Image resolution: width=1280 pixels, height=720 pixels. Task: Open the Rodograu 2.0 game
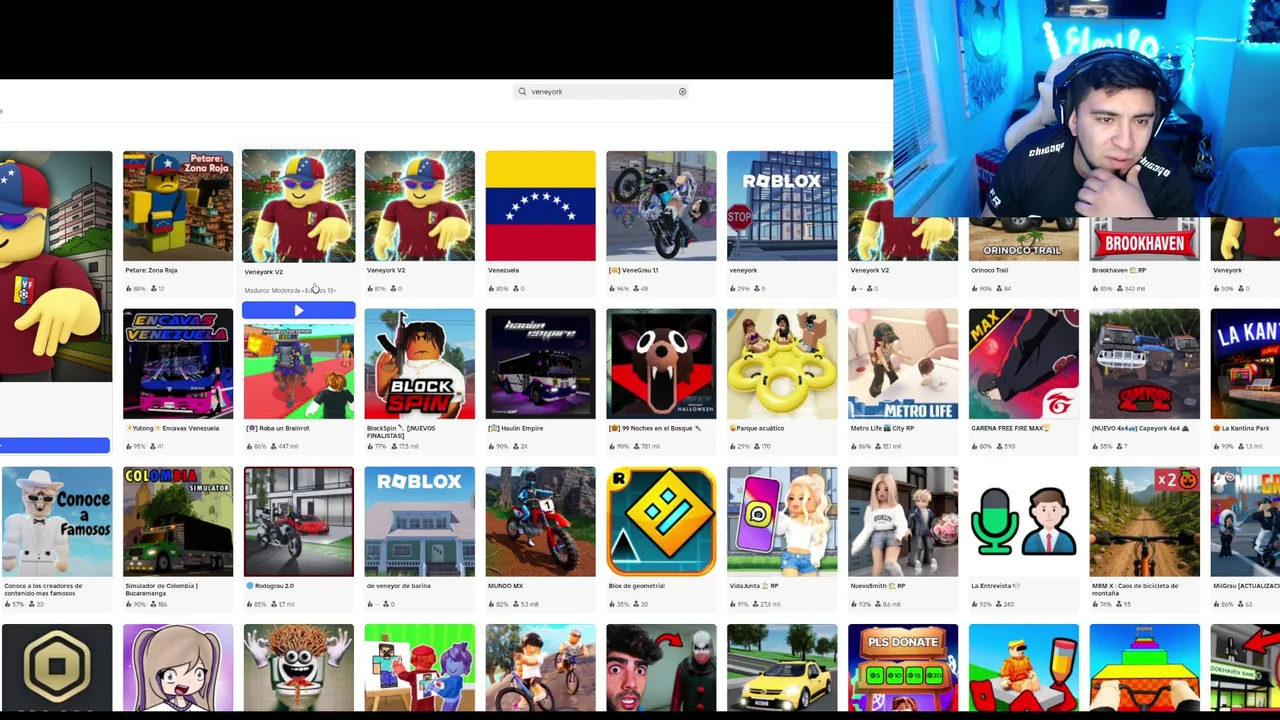[298, 522]
